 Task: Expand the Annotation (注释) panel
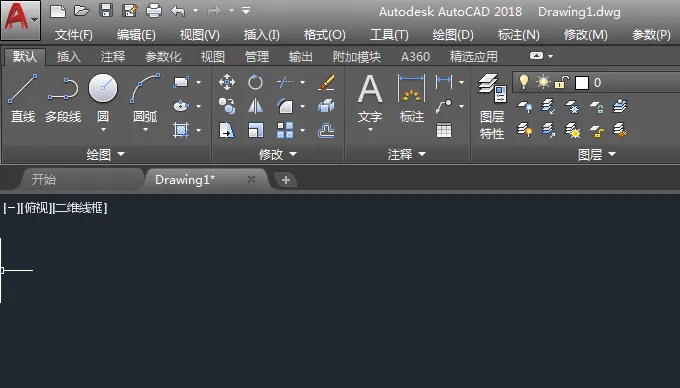407,154
